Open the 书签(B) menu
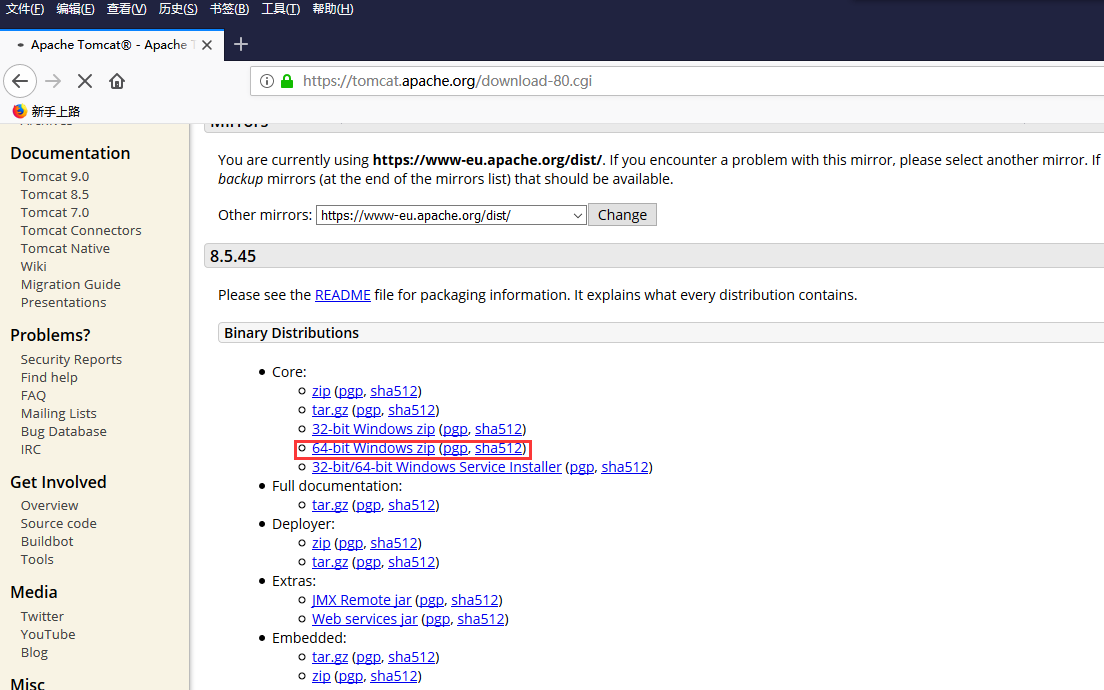Screen dimensions: 1104x690 click(x=230, y=8)
